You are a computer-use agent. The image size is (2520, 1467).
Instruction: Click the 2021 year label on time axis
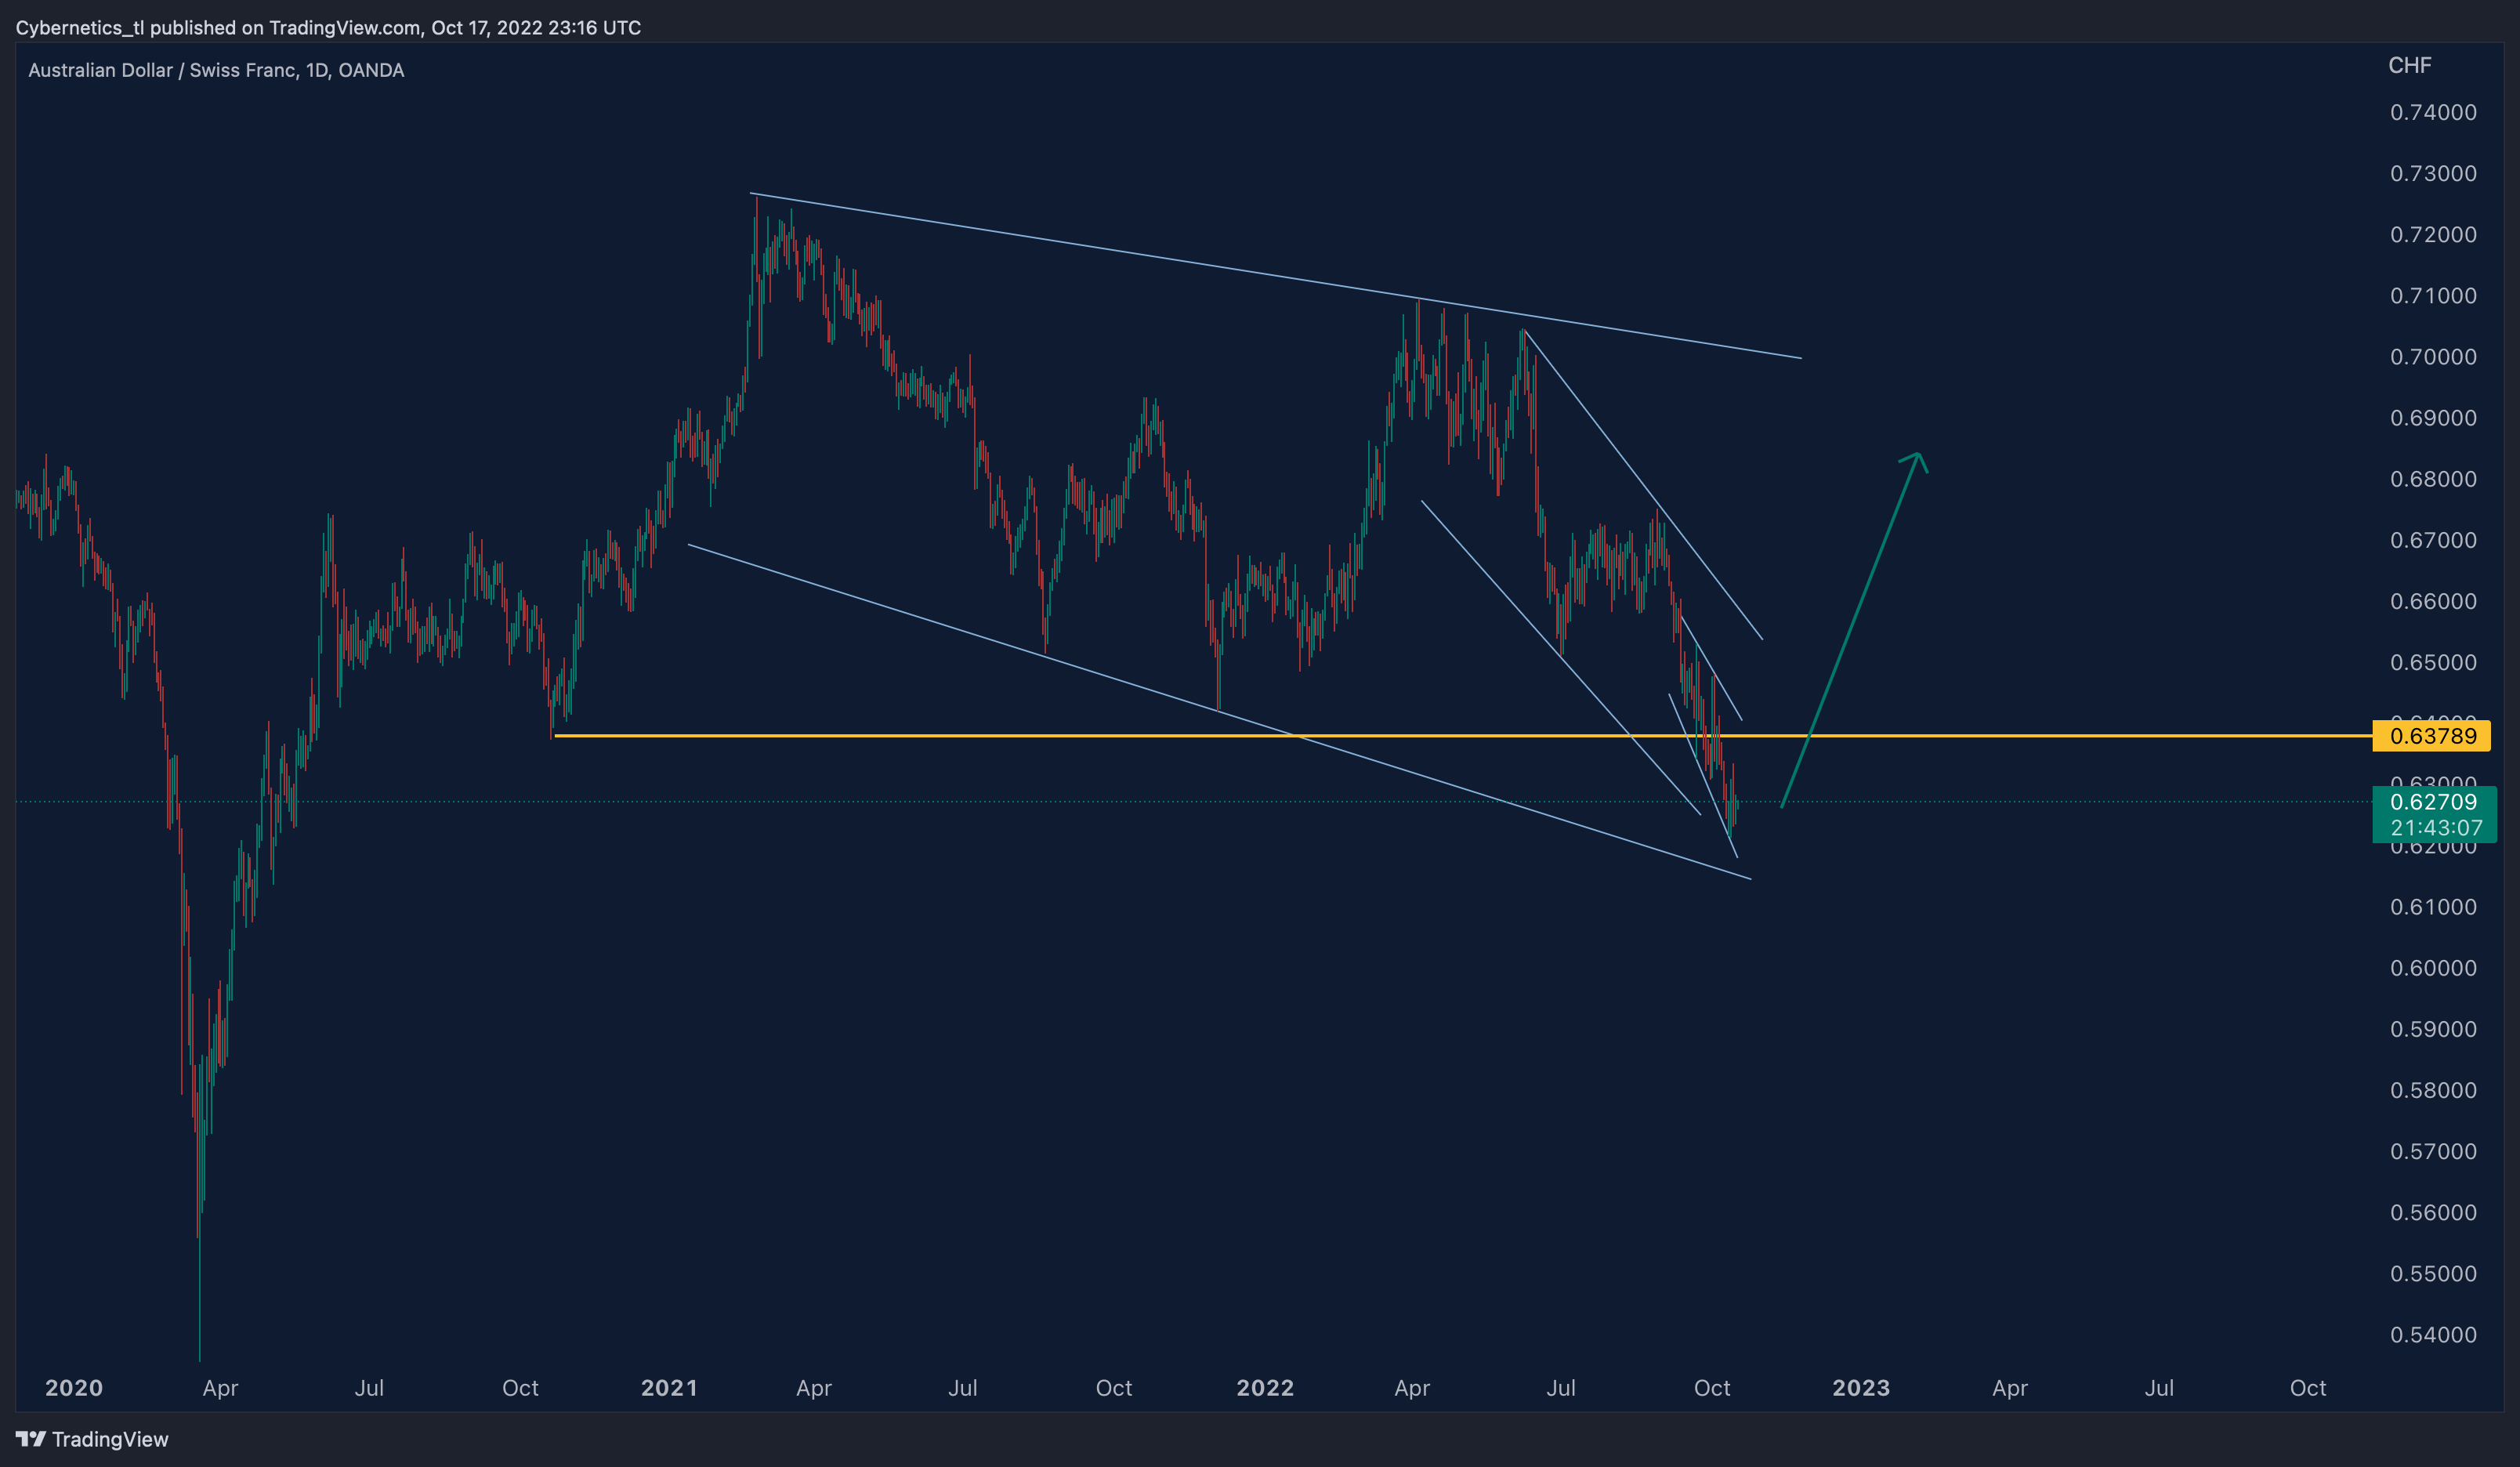coord(669,1388)
